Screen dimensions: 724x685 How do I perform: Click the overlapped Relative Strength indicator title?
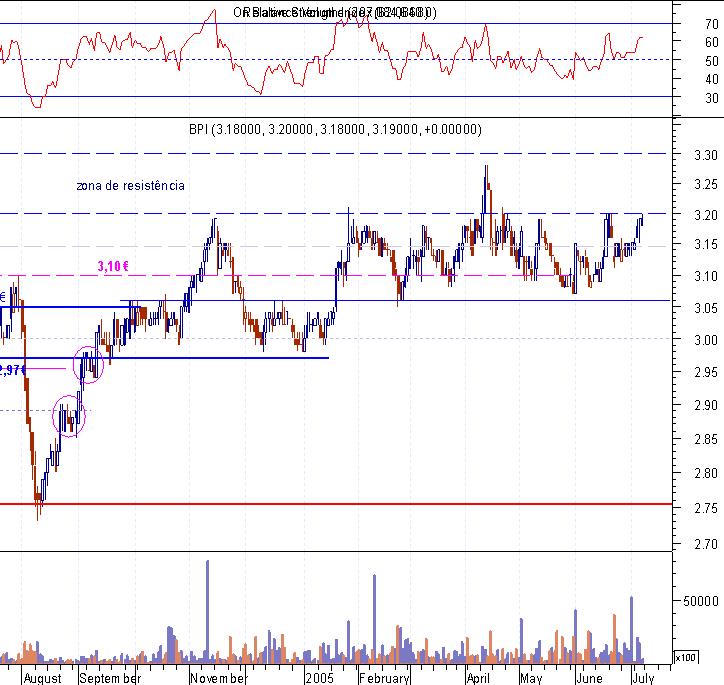pyautogui.click(x=335, y=12)
